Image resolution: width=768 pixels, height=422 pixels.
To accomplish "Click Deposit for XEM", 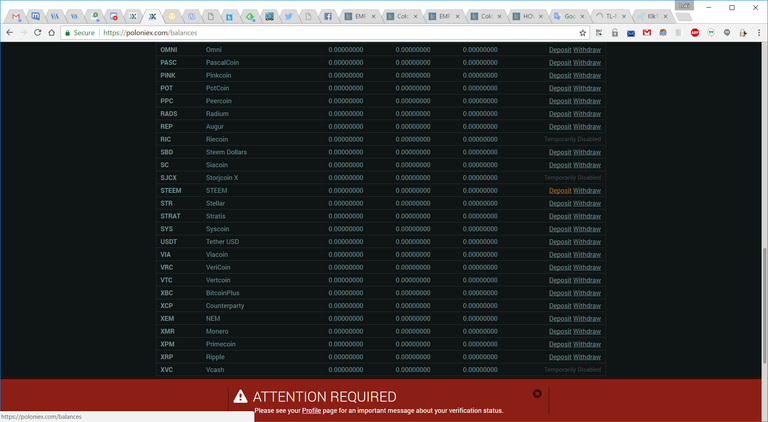I will [560, 319].
